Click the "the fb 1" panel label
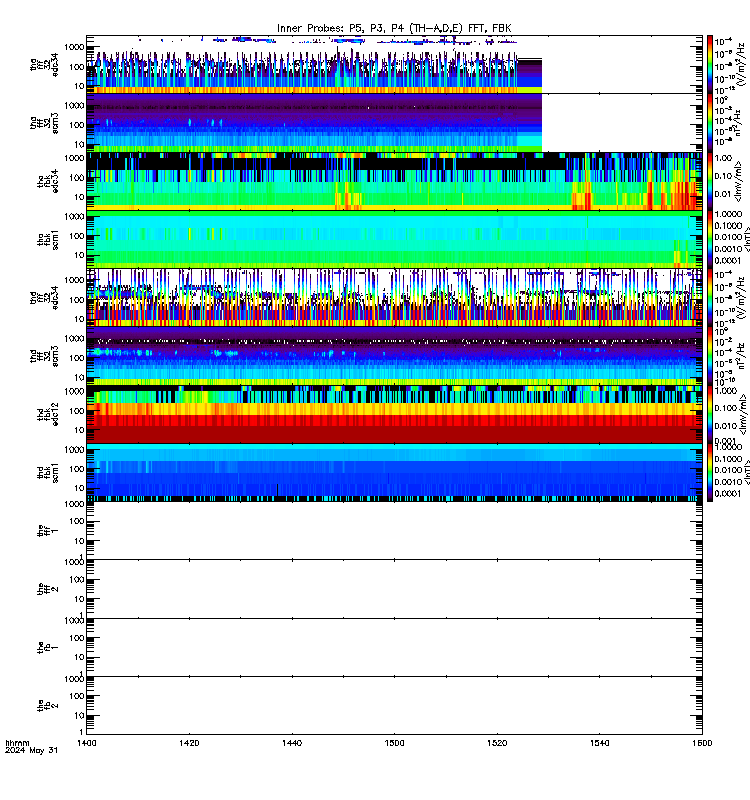 tap(48, 647)
